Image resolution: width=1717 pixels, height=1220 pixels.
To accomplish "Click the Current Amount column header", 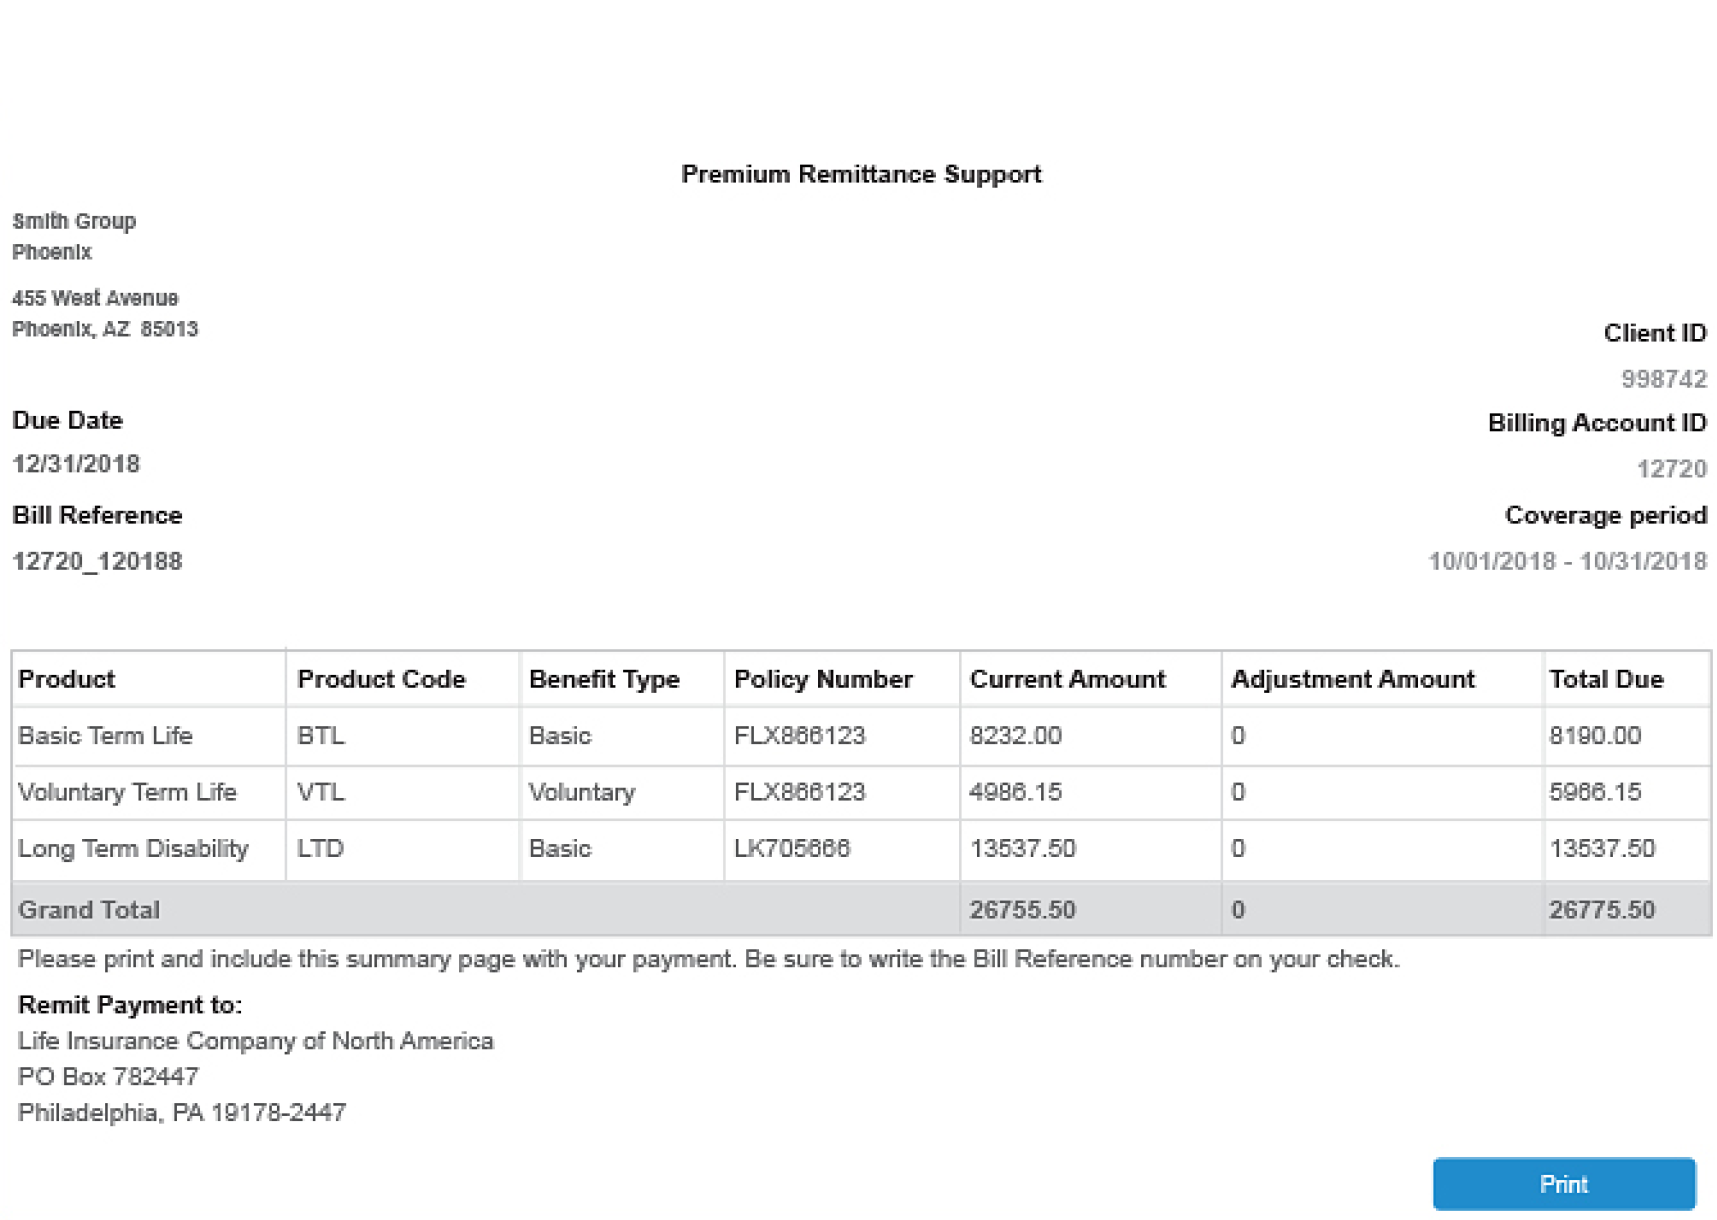I will coord(1067,679).
